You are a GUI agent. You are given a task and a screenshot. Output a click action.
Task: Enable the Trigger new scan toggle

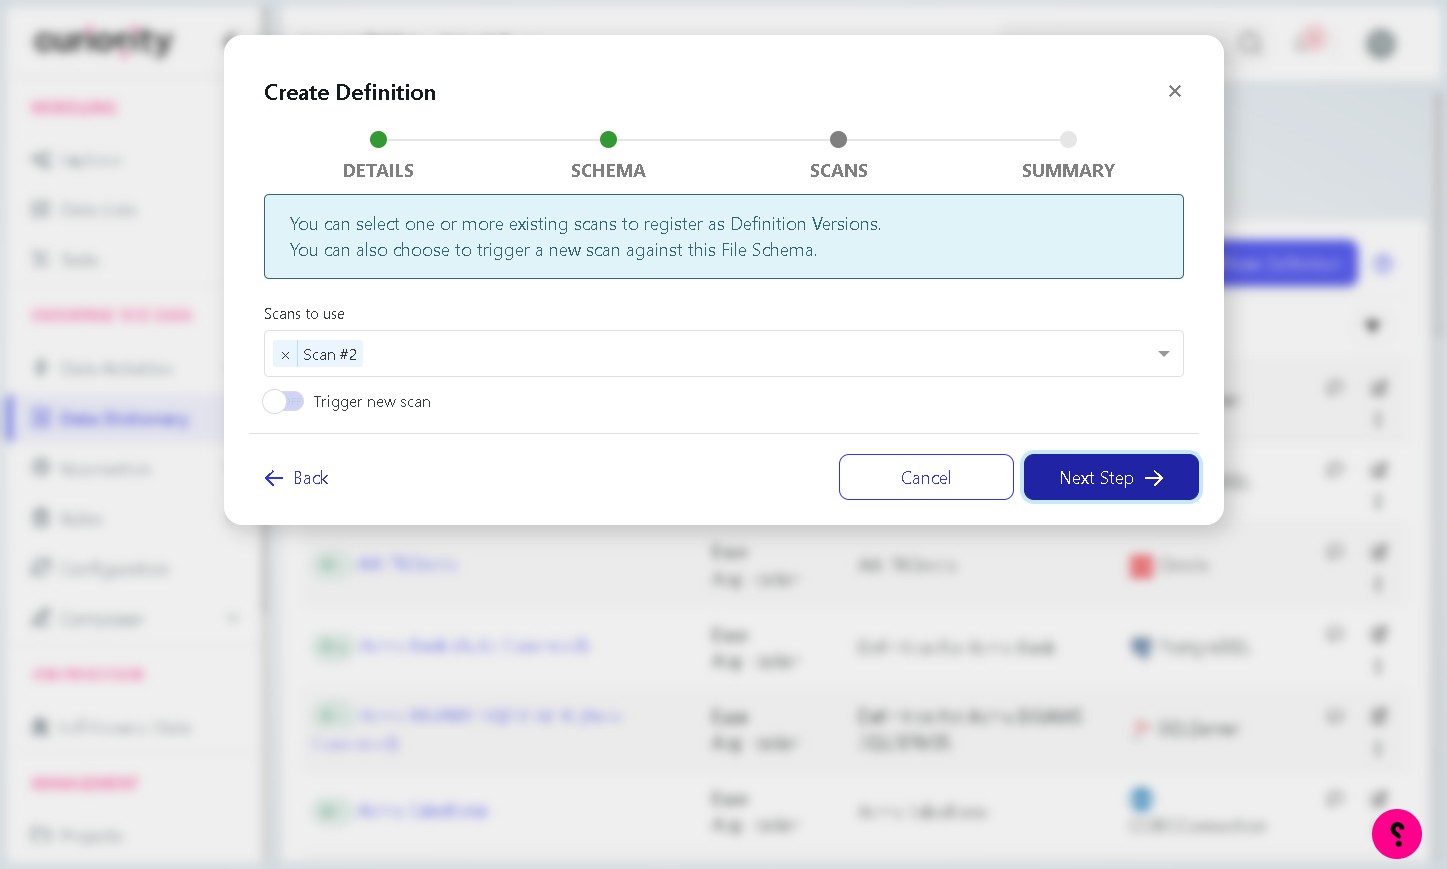click(283, 401)
